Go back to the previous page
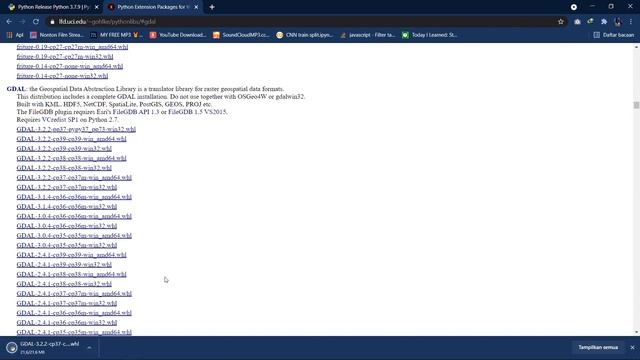This screenshot has height=360, width=640. tap(9, 22)
